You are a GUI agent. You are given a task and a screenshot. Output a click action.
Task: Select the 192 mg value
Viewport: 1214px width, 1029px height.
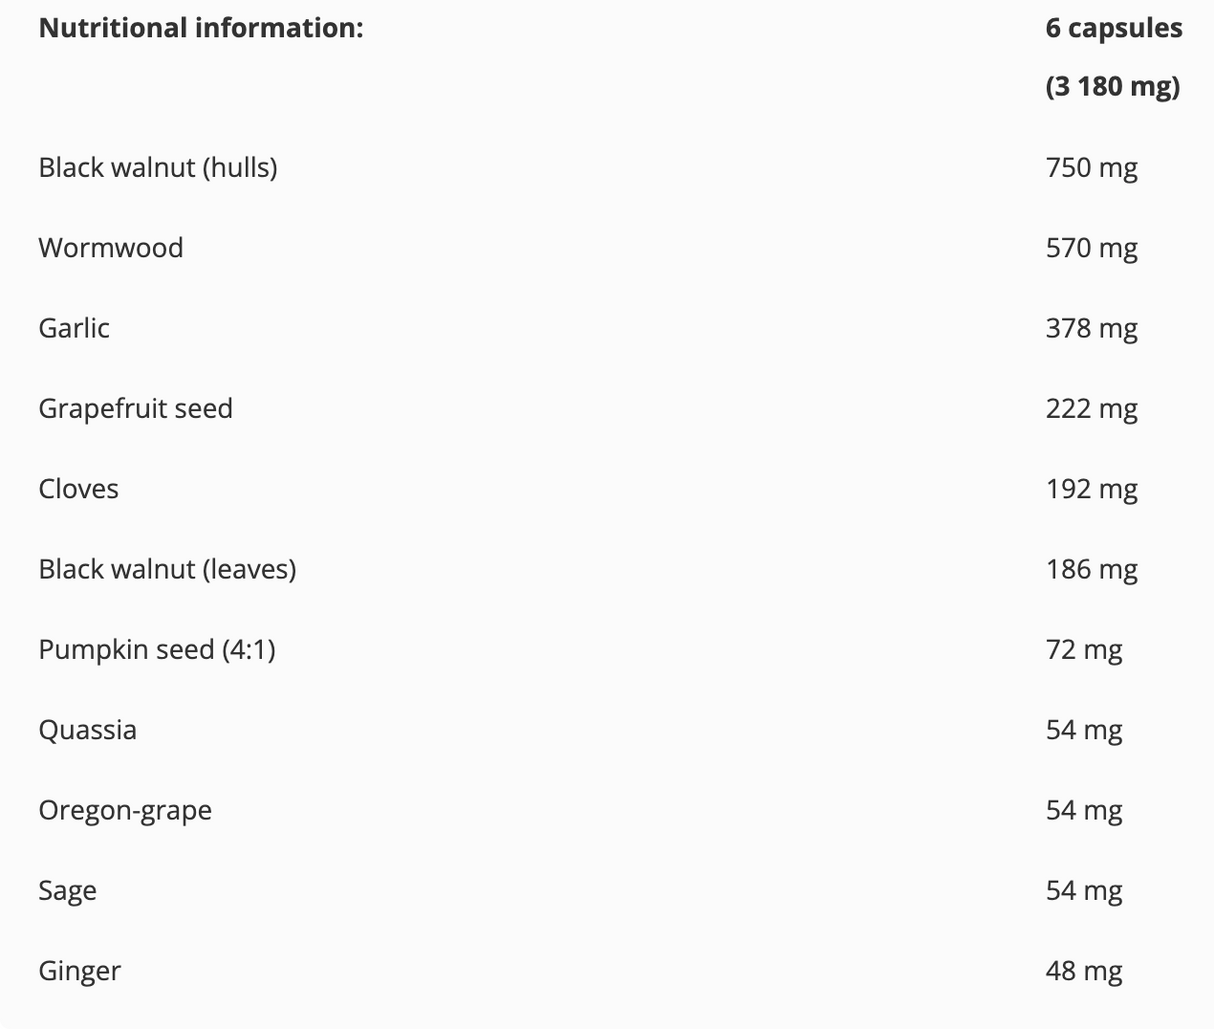point(1092,489)
